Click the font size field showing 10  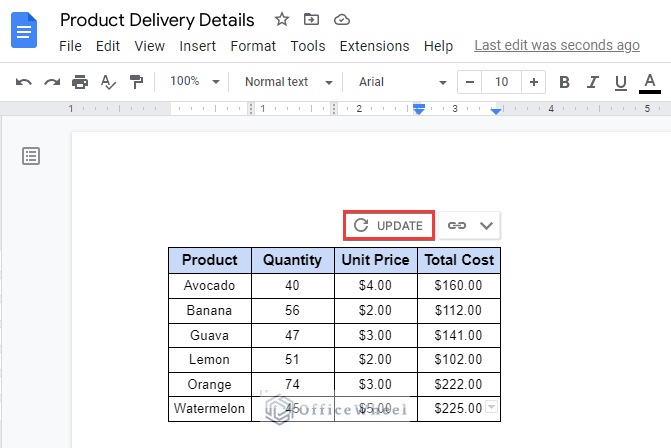pos(502,82)
